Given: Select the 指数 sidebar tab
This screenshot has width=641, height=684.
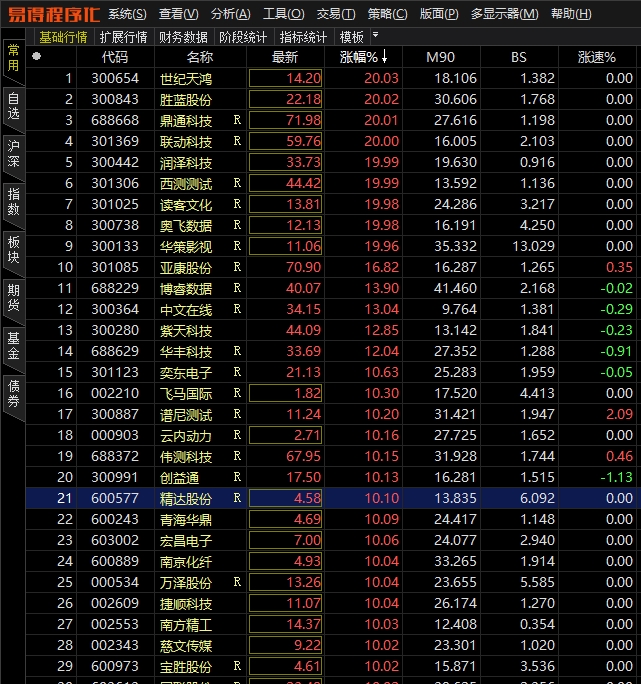Looking at the screenshot, I should (x=14, y=202).
